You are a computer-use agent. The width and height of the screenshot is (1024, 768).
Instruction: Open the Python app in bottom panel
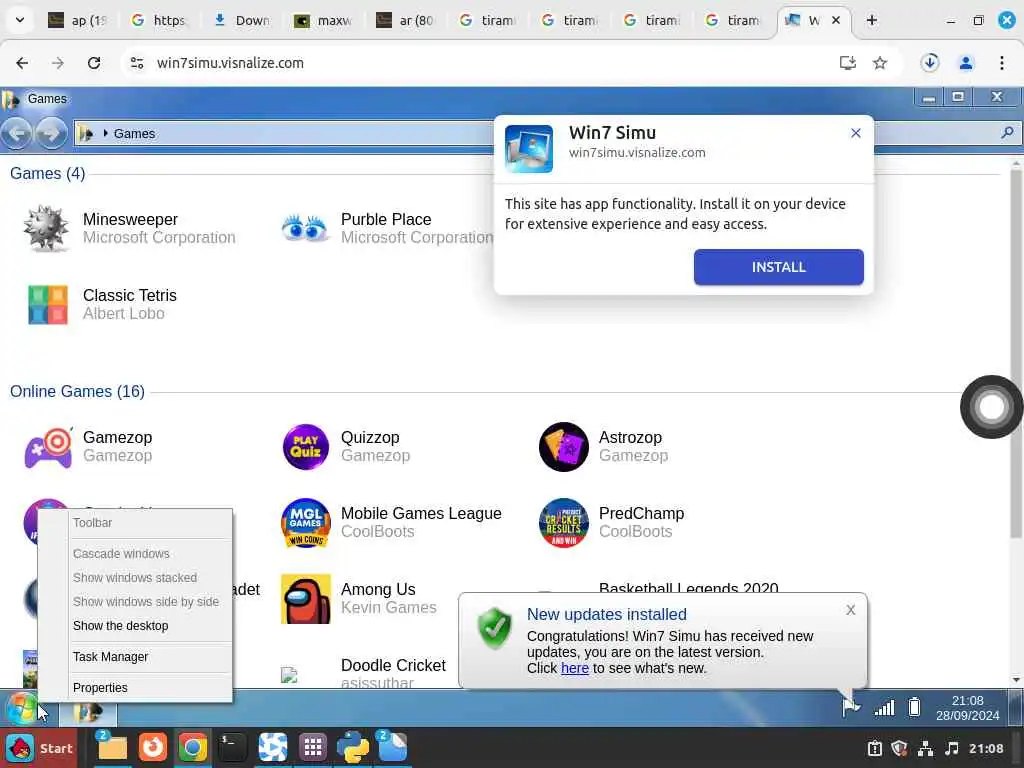353,748
